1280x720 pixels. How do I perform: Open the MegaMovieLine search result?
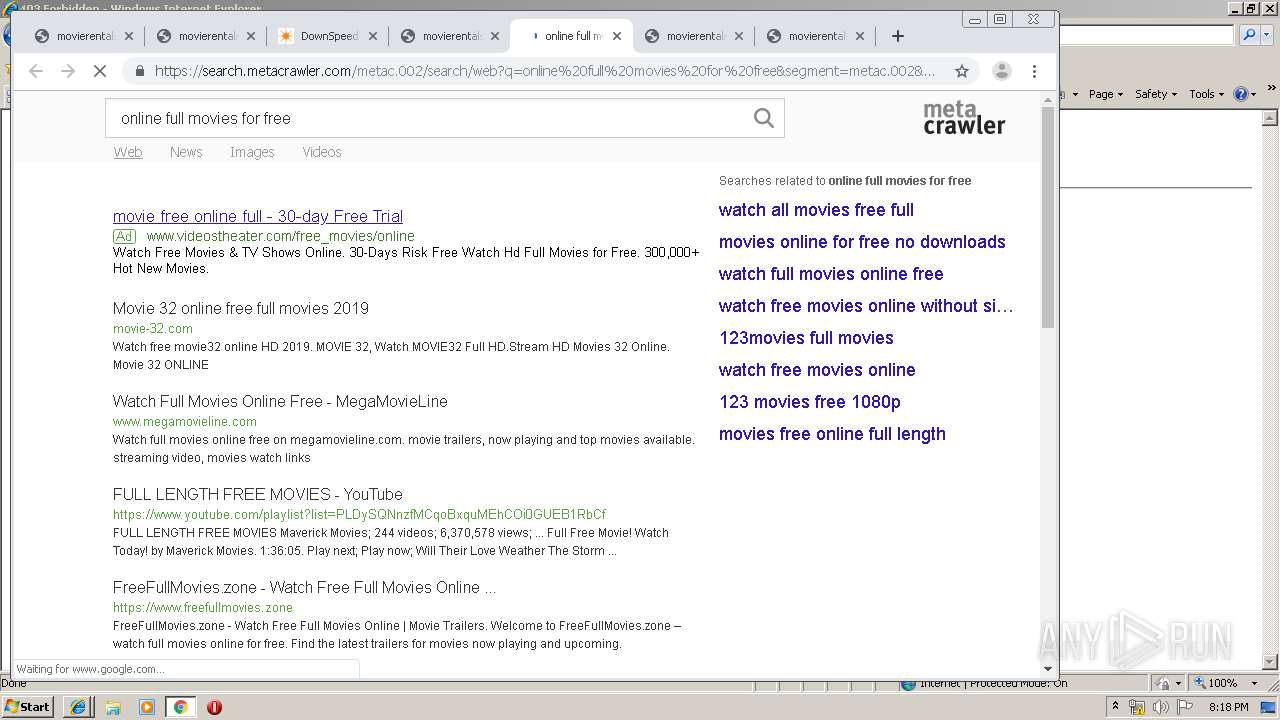pos(280,401)
